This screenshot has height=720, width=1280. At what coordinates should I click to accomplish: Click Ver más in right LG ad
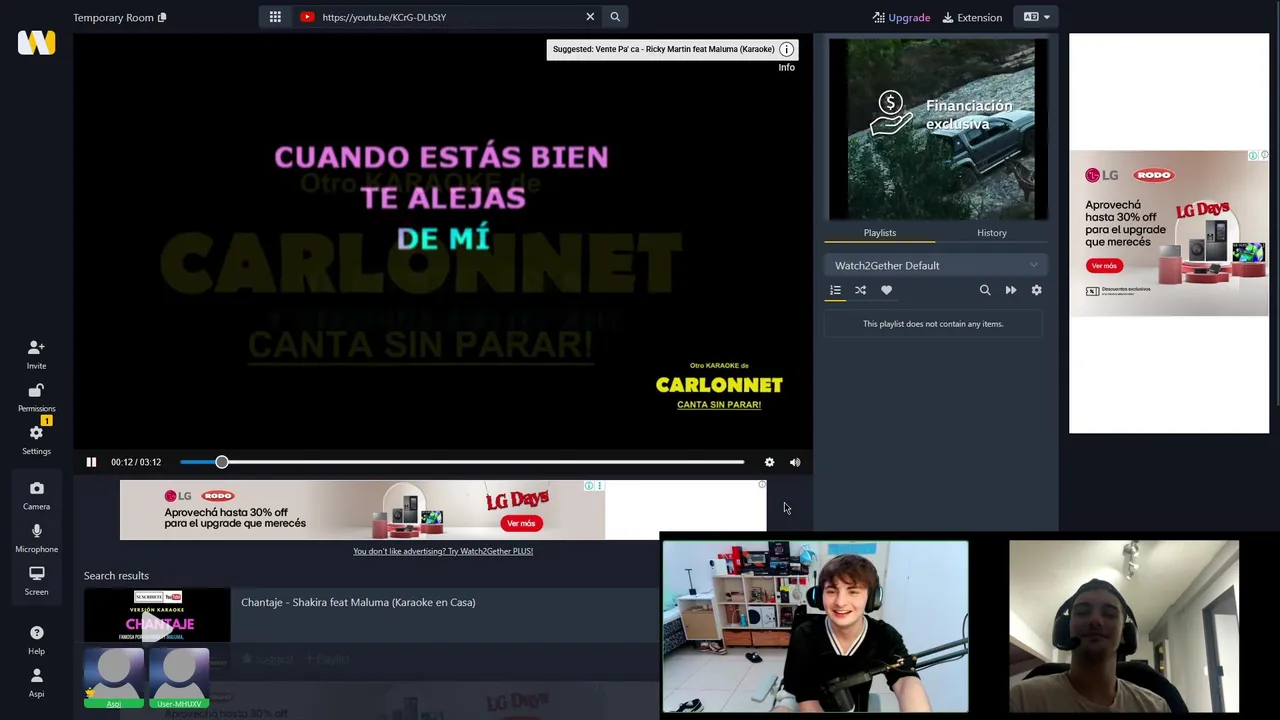(1104, 266)
